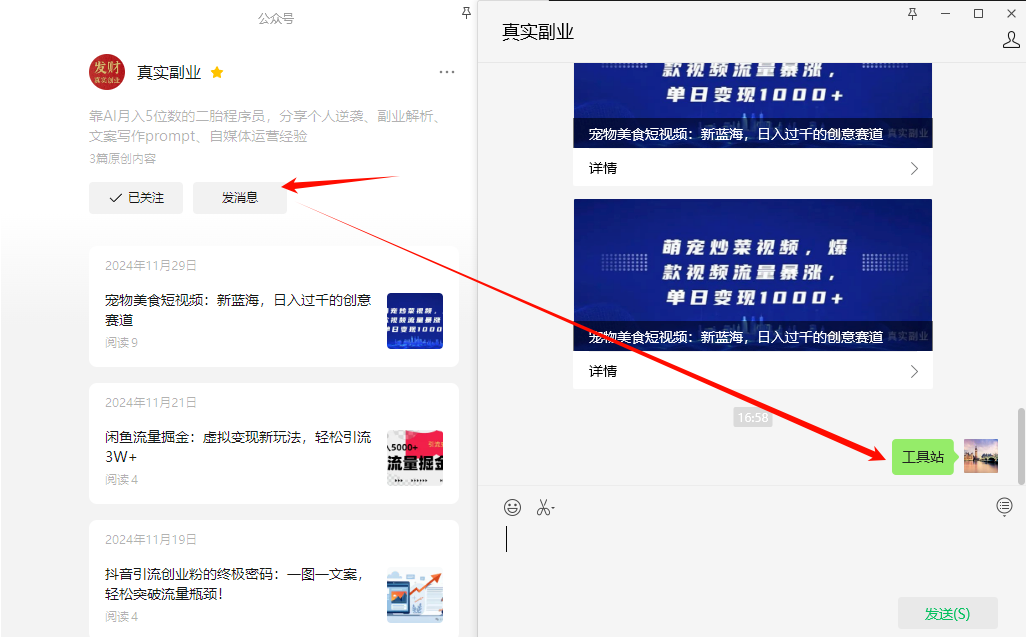Open chat message history icon

1004,507
